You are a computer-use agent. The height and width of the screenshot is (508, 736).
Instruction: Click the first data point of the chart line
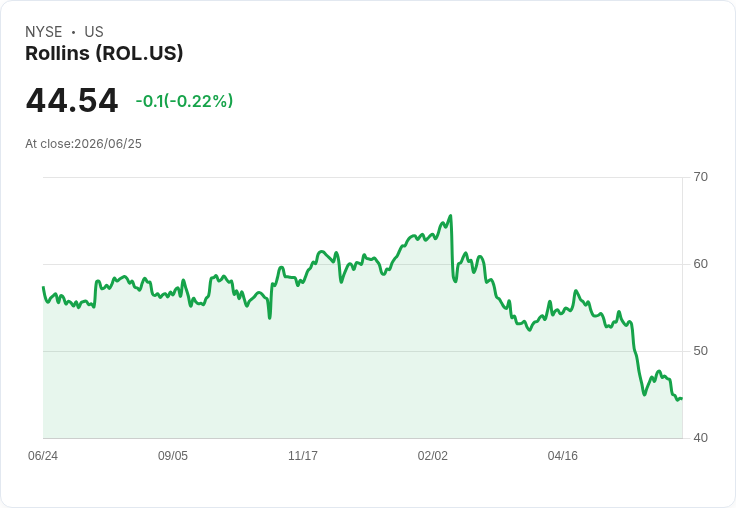coord(43,287)
